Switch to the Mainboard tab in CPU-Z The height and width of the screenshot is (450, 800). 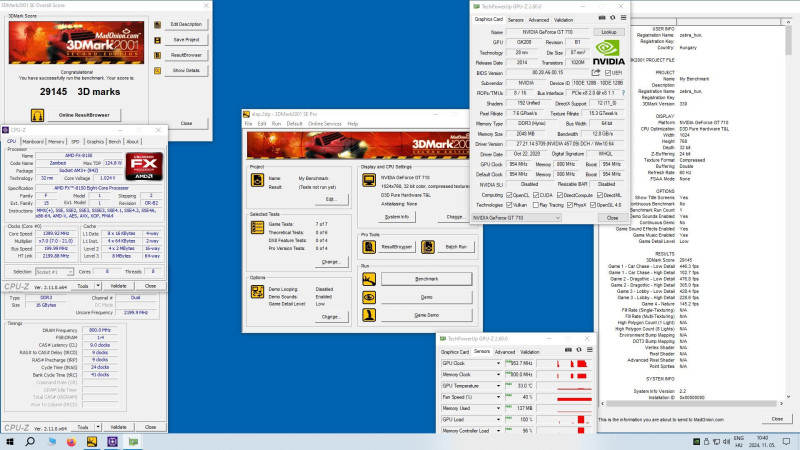(x=33, y=141)
